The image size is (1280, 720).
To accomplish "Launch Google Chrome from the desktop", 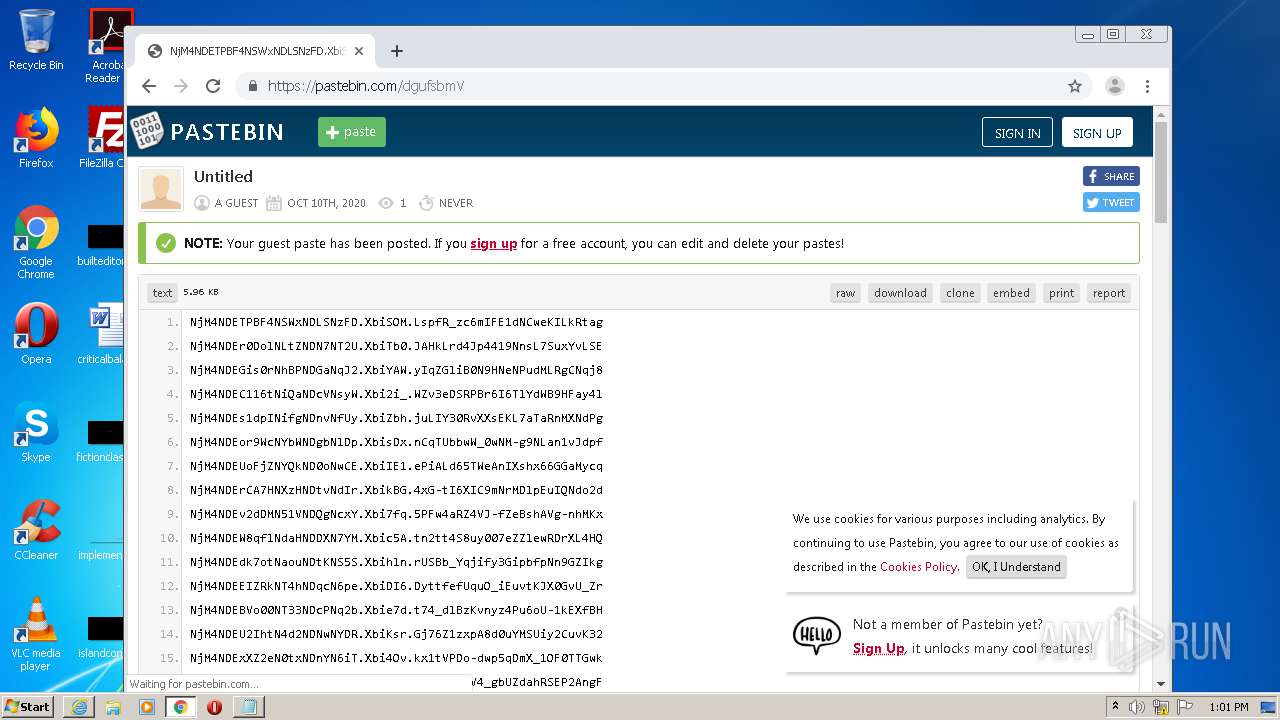I will click(36, 242).
